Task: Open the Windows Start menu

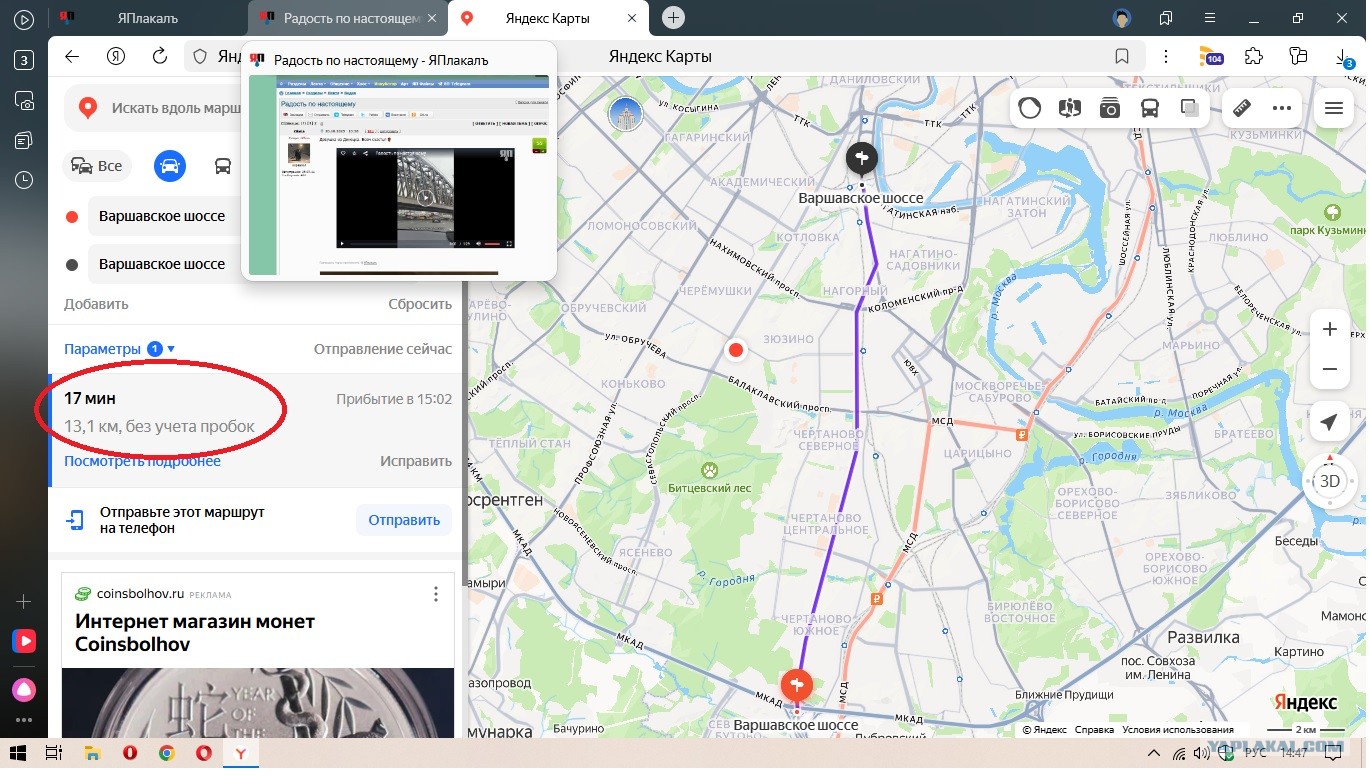Action: click(17, 753)
